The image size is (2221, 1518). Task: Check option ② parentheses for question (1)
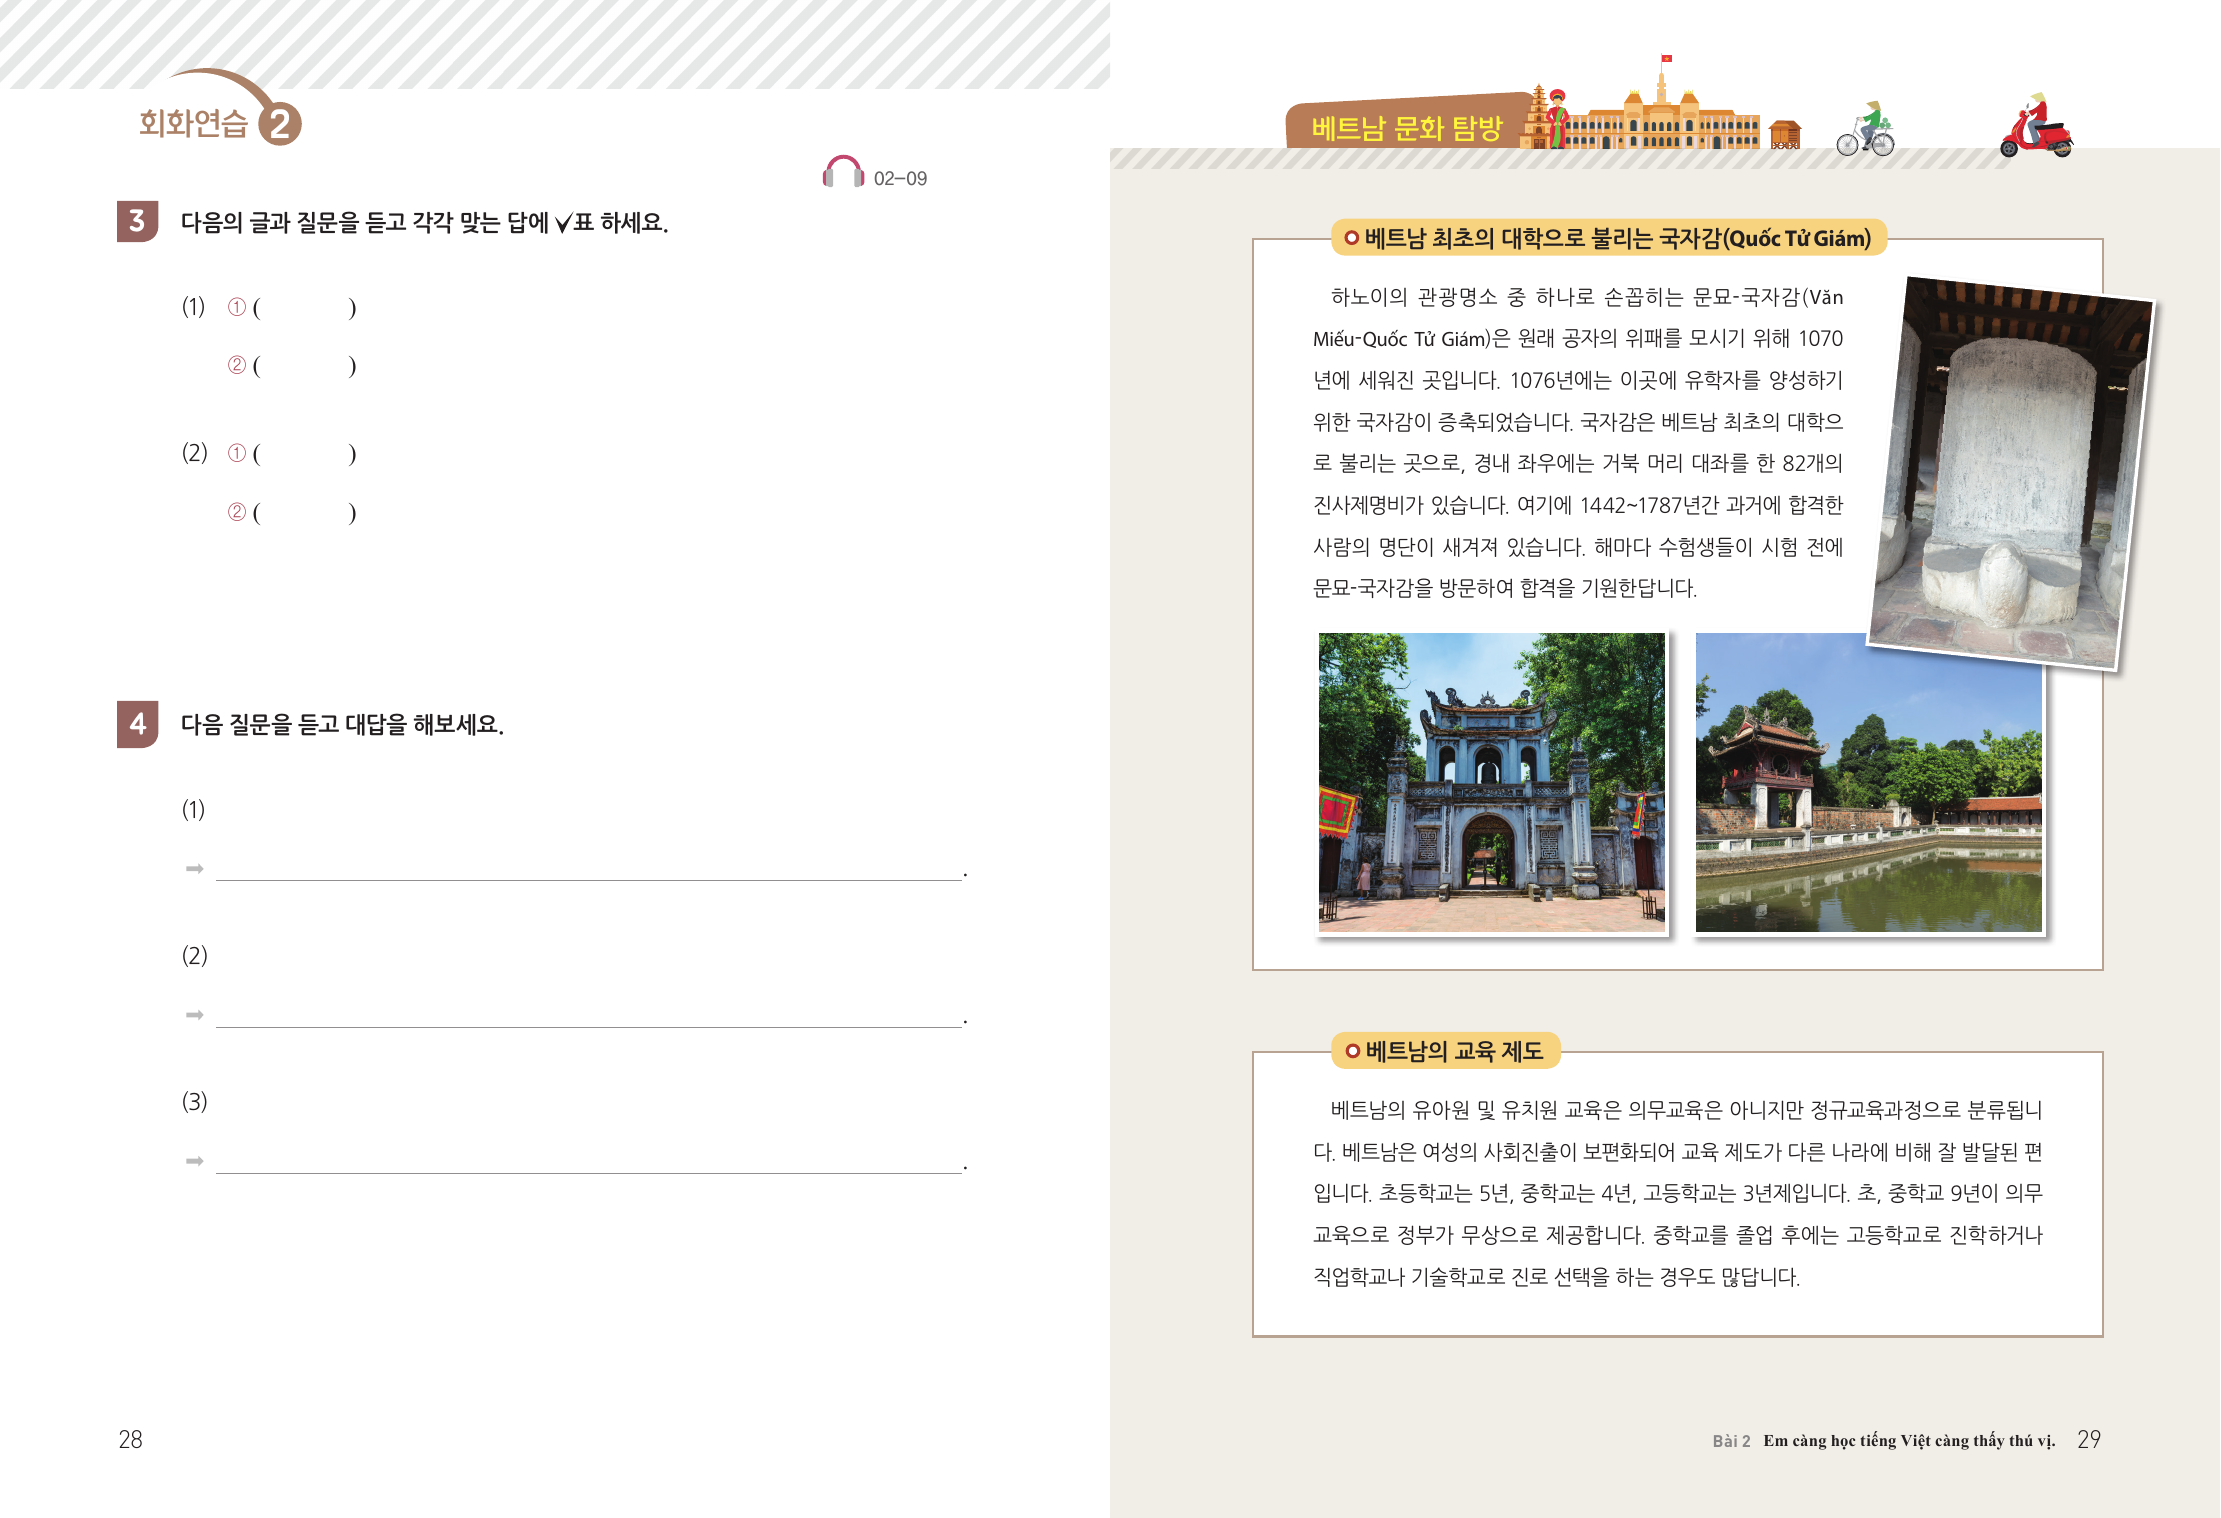304,366
